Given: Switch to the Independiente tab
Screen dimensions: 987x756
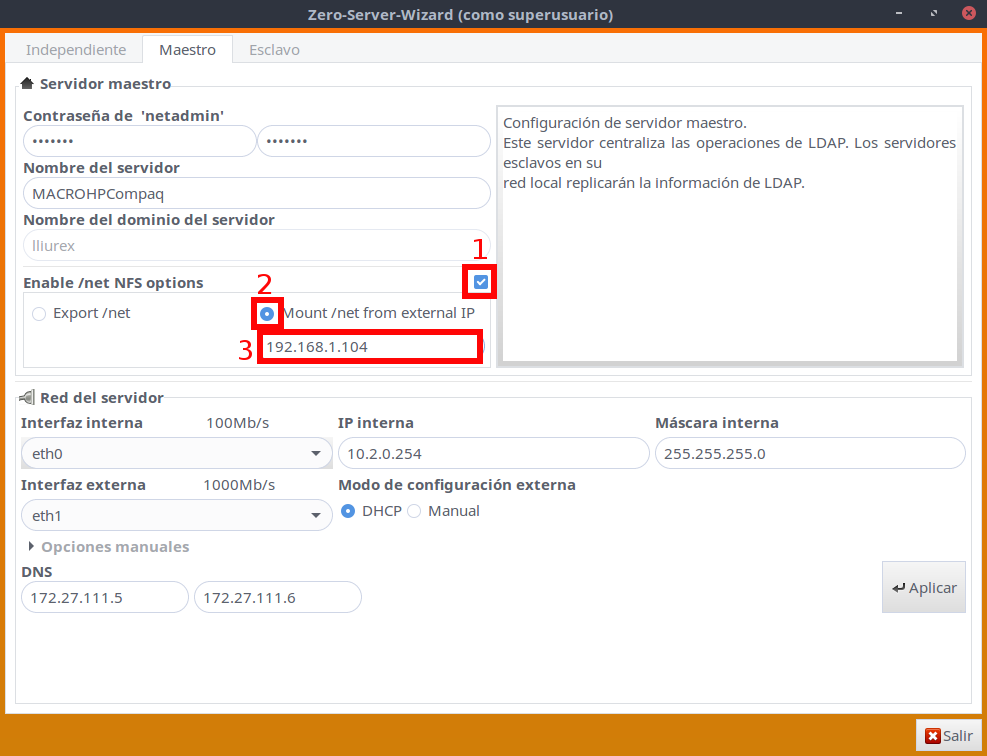Looking at the screenshot, I should [x=76, y=50].
